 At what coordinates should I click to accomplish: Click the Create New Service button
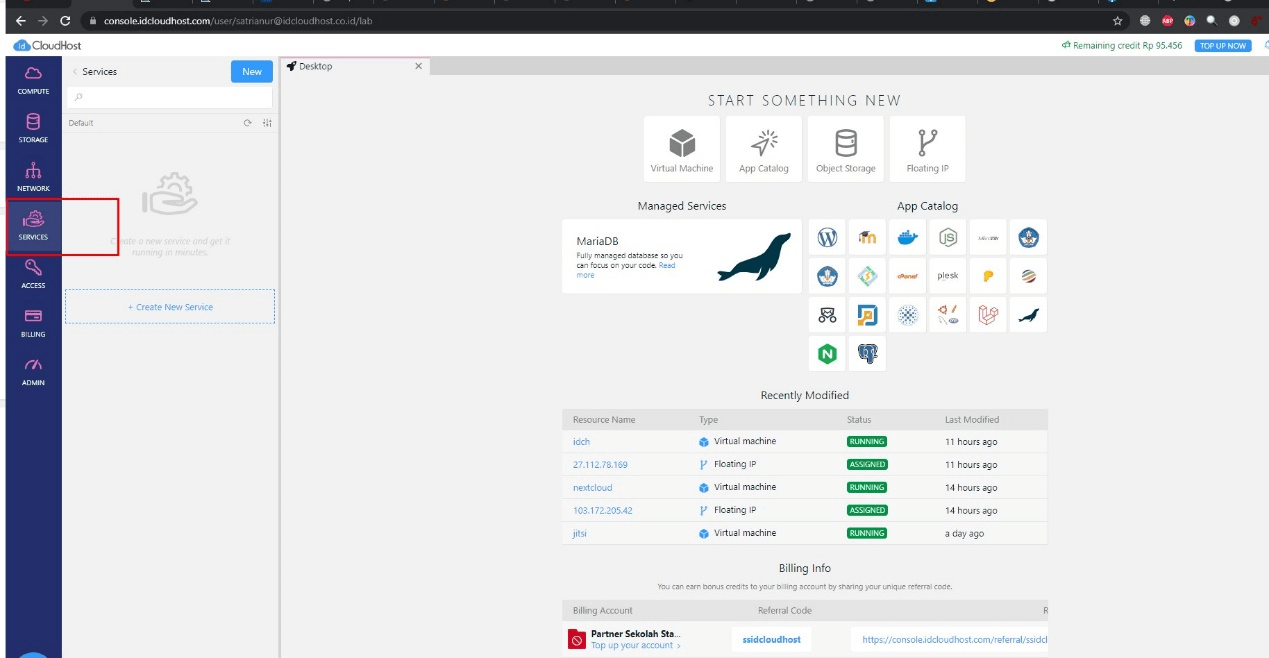(x=170, y=307)
